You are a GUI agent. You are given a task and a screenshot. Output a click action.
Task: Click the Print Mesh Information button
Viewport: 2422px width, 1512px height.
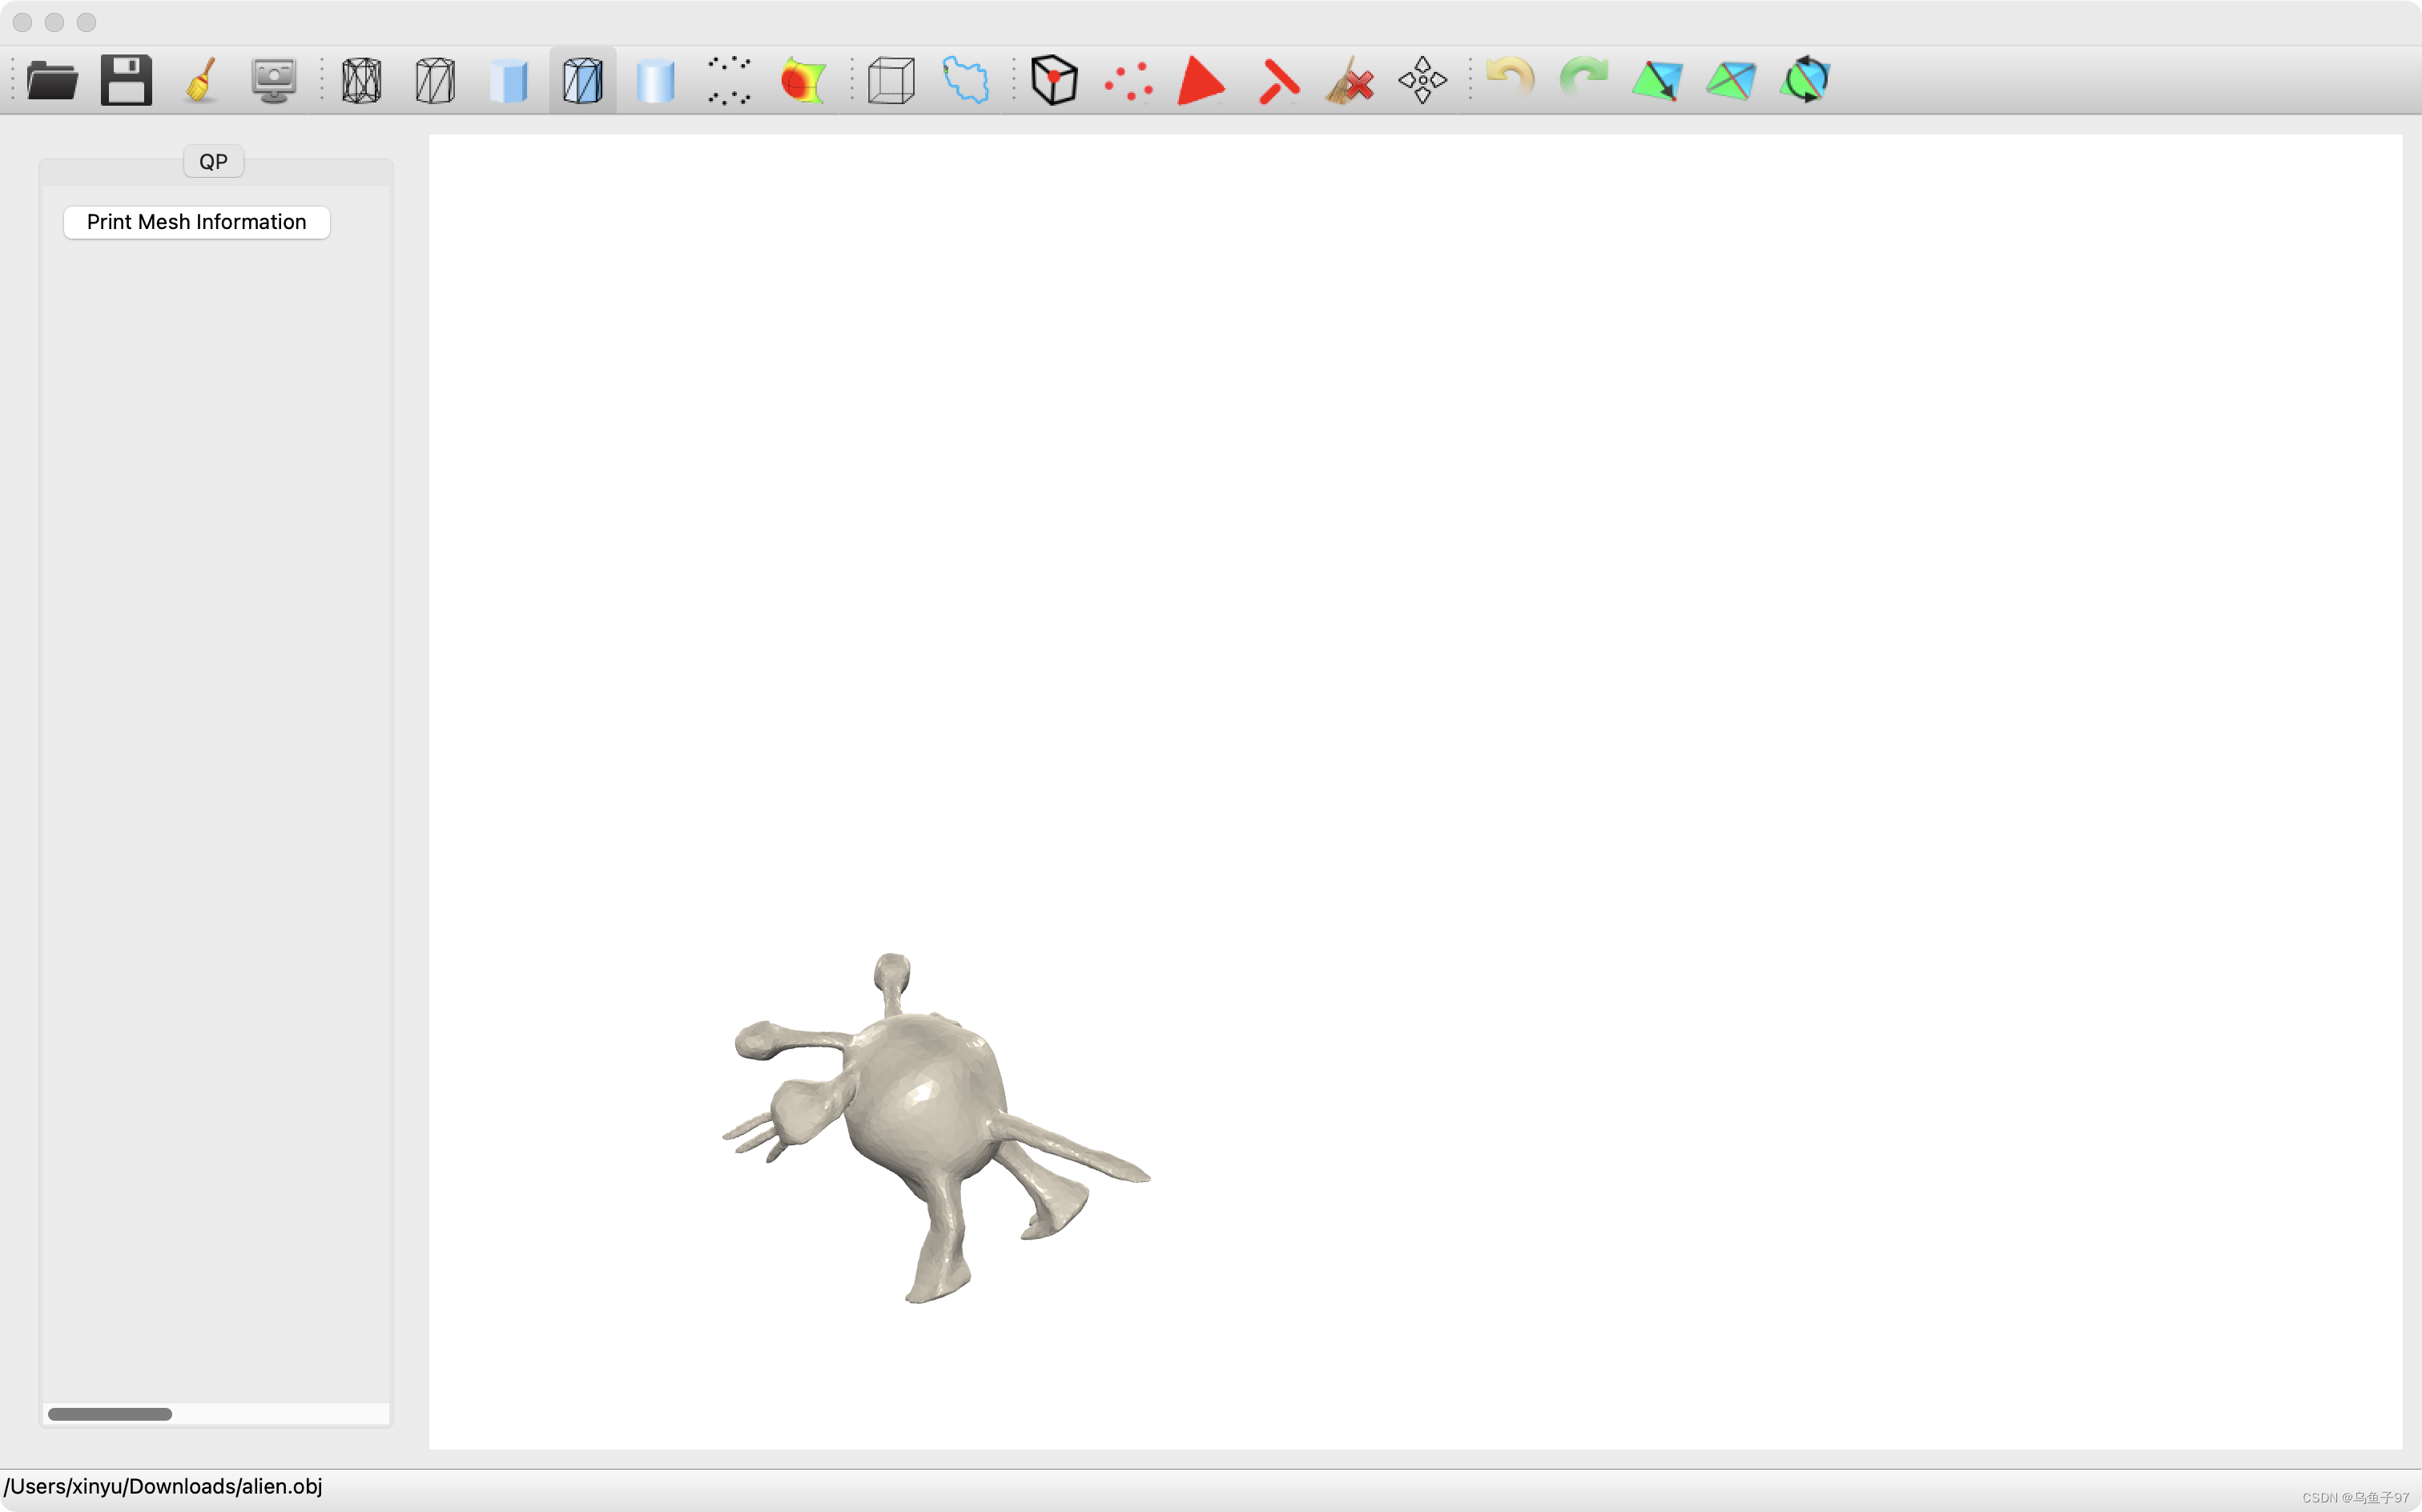(197, 222)
